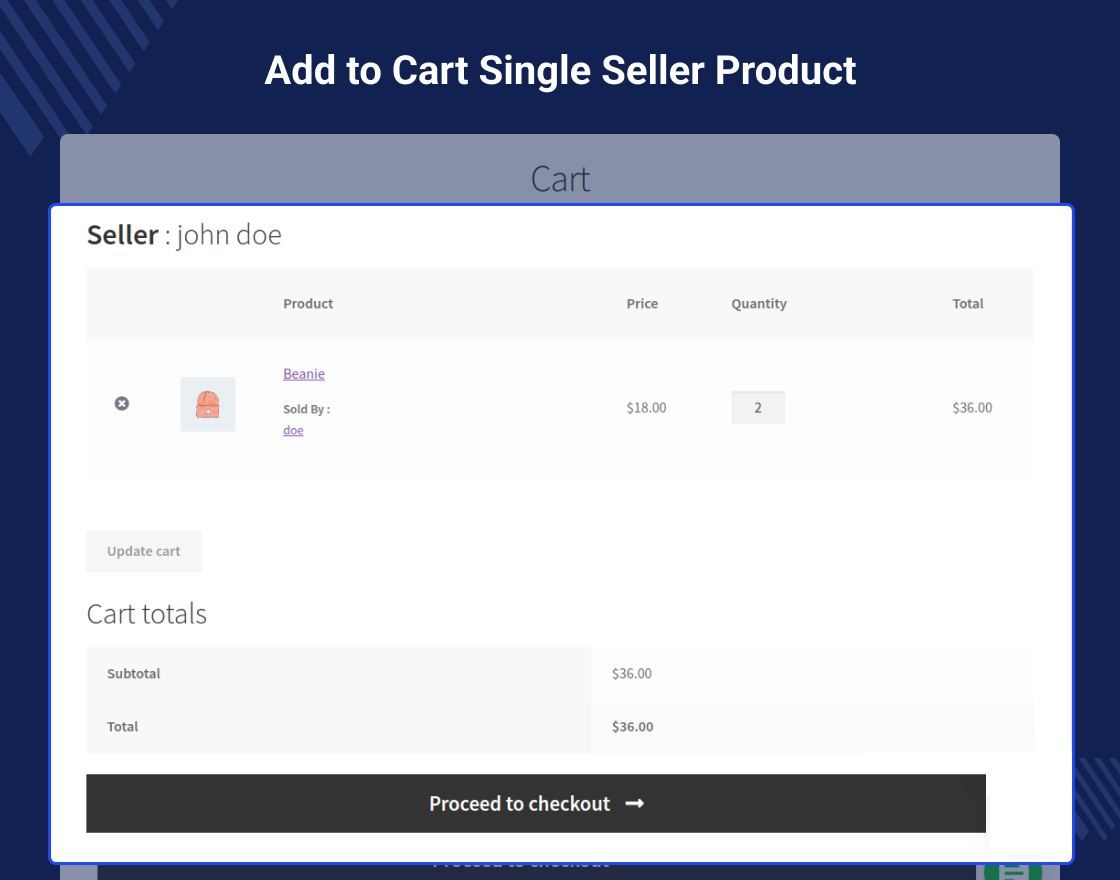Click the Cart page title
The height and width of the screenshot is (880, 1120).
pos(560,179)
